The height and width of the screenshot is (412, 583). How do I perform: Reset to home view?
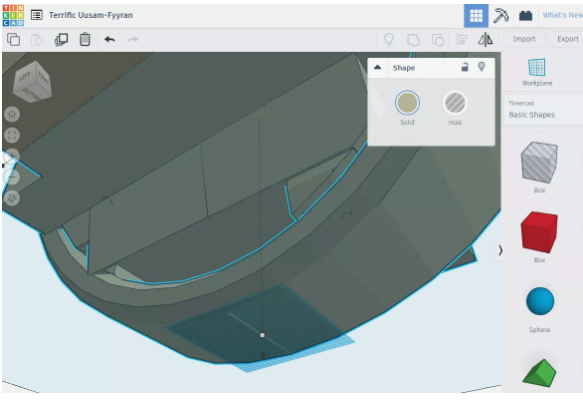(x=12, y=115)
